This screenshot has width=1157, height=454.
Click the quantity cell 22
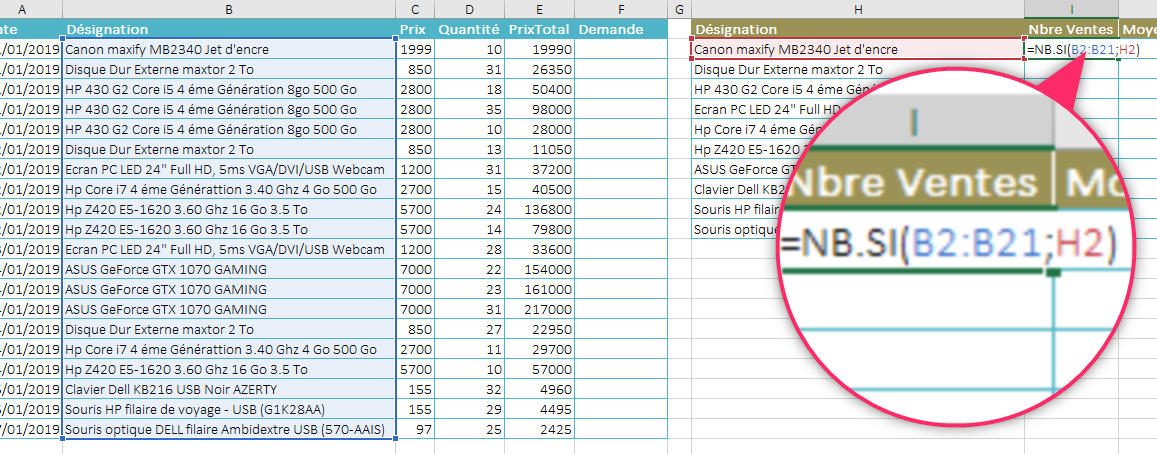469,269
